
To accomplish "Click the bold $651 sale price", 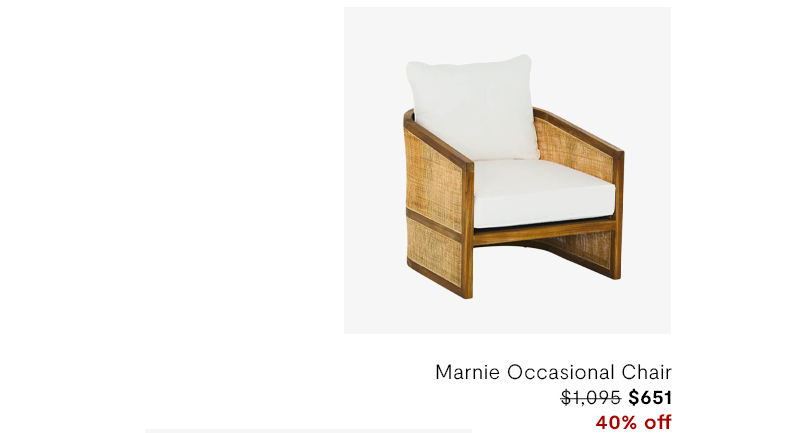I will [x=649, y=397].
